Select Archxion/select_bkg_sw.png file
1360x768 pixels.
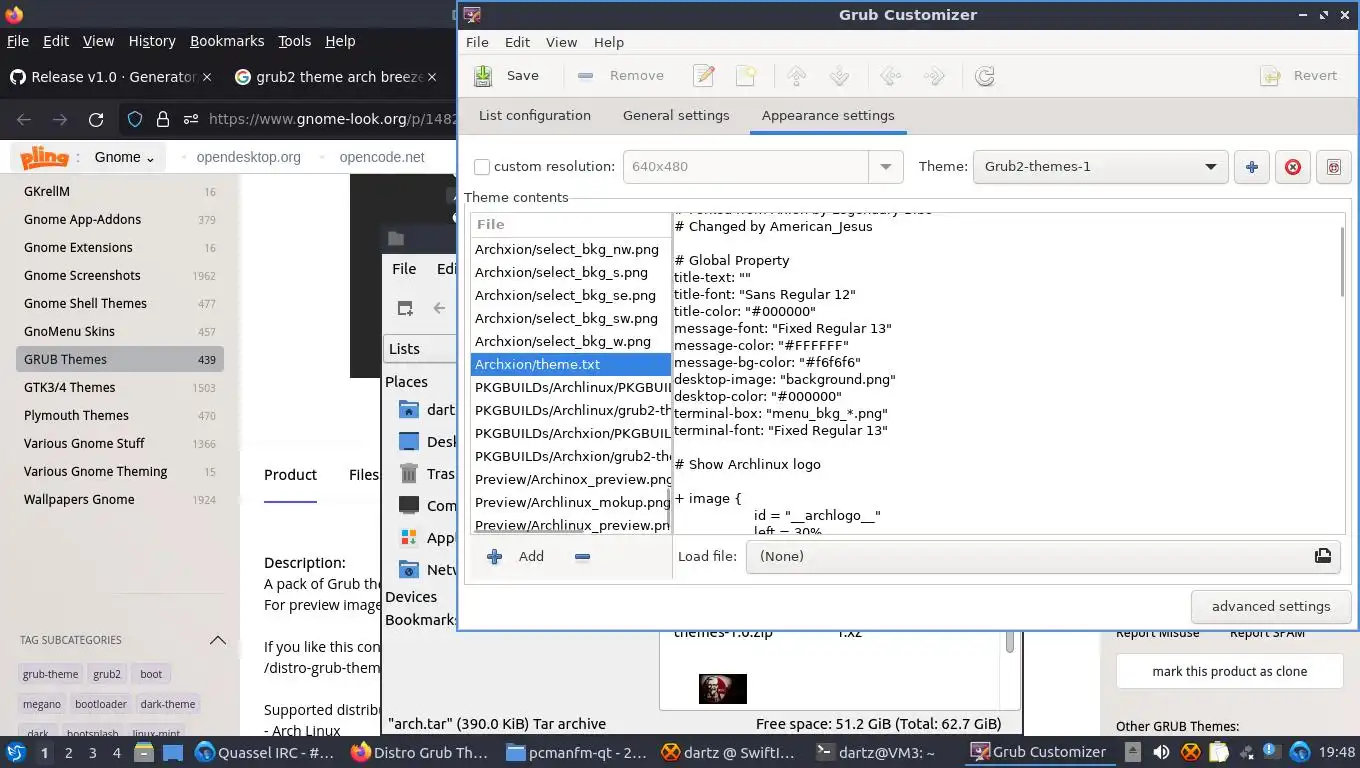(571, 318)
